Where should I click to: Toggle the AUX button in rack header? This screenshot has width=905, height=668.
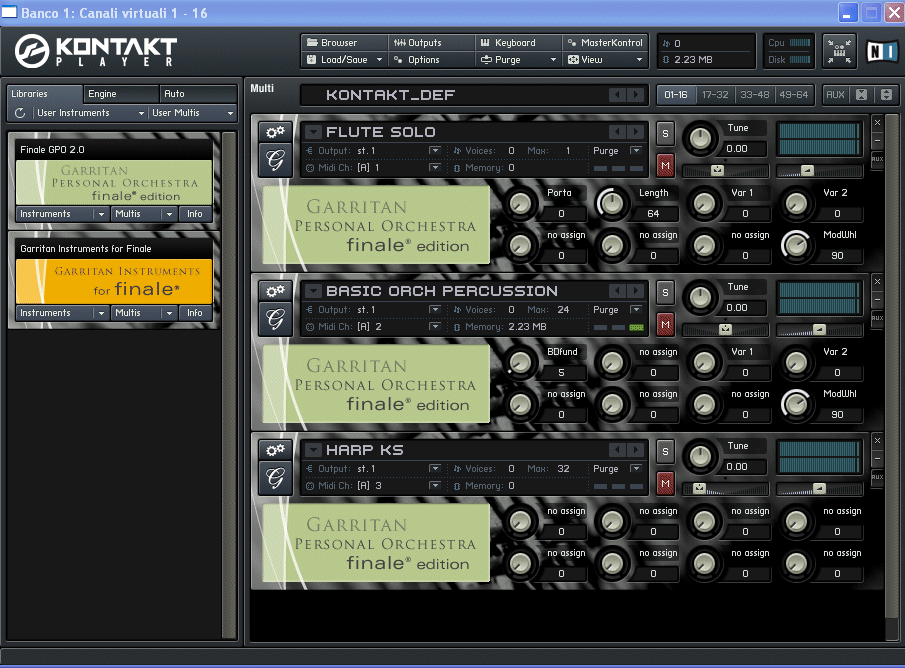835,95
